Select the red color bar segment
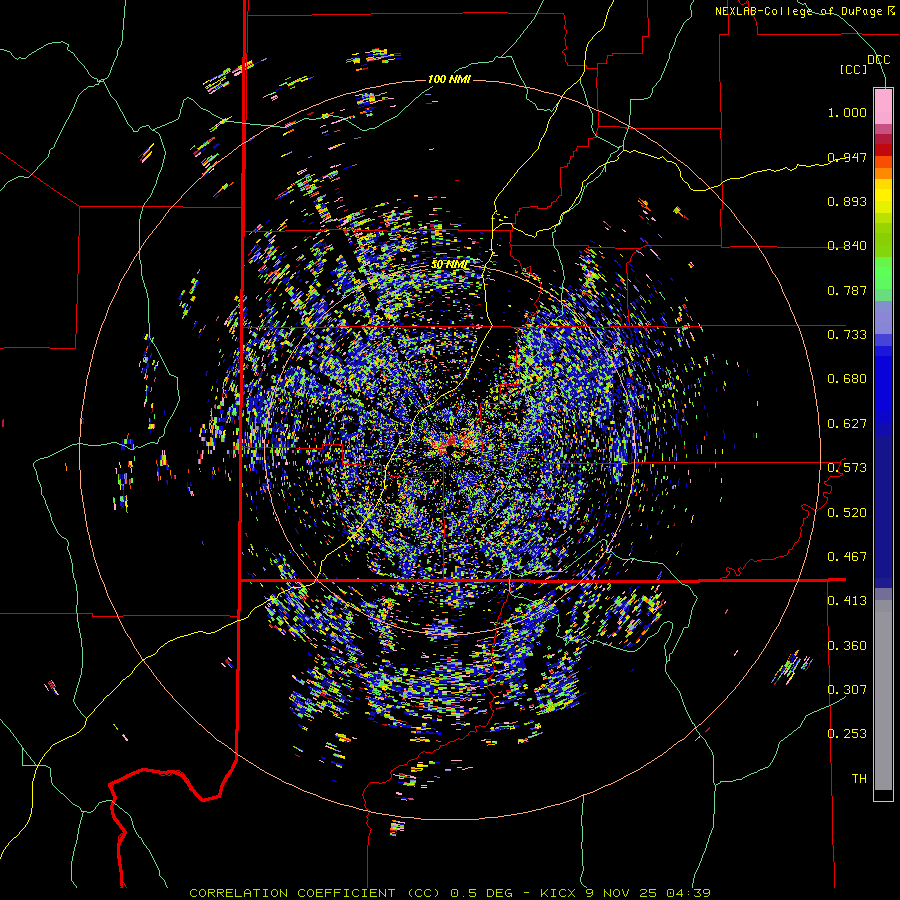 click(883, 149)
